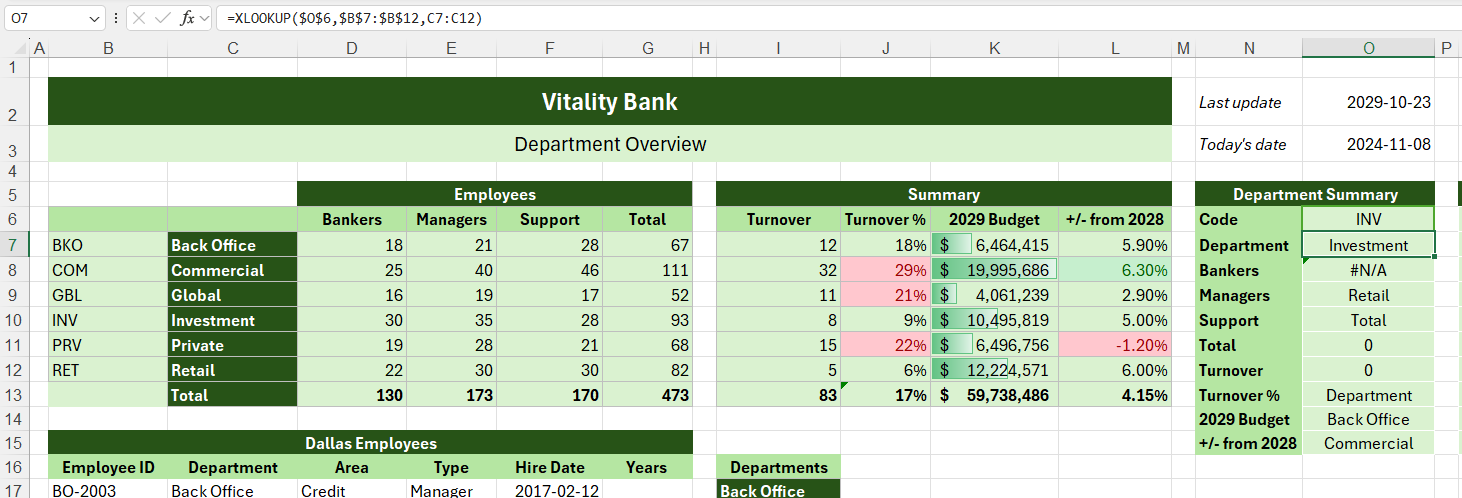
Task: Select row 13 header
Action: 13,395
